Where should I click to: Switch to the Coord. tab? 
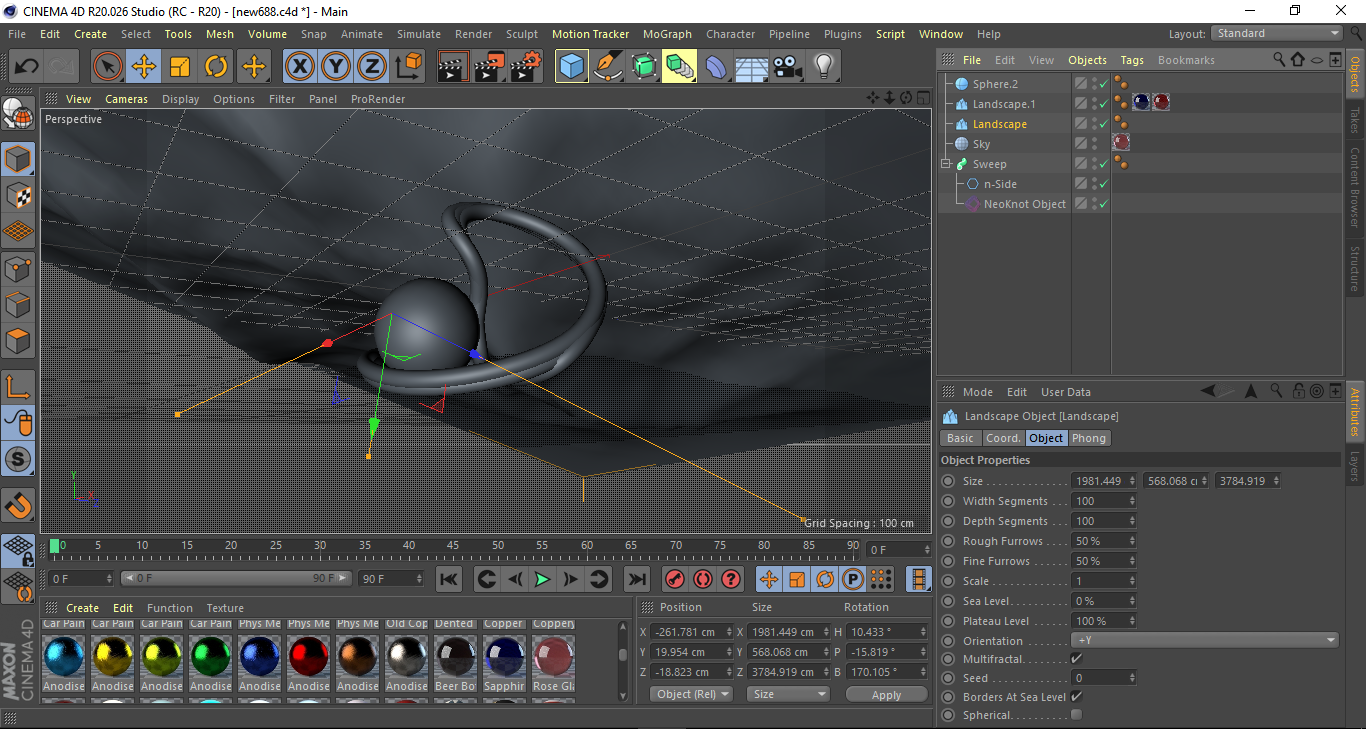(1003, 438)
